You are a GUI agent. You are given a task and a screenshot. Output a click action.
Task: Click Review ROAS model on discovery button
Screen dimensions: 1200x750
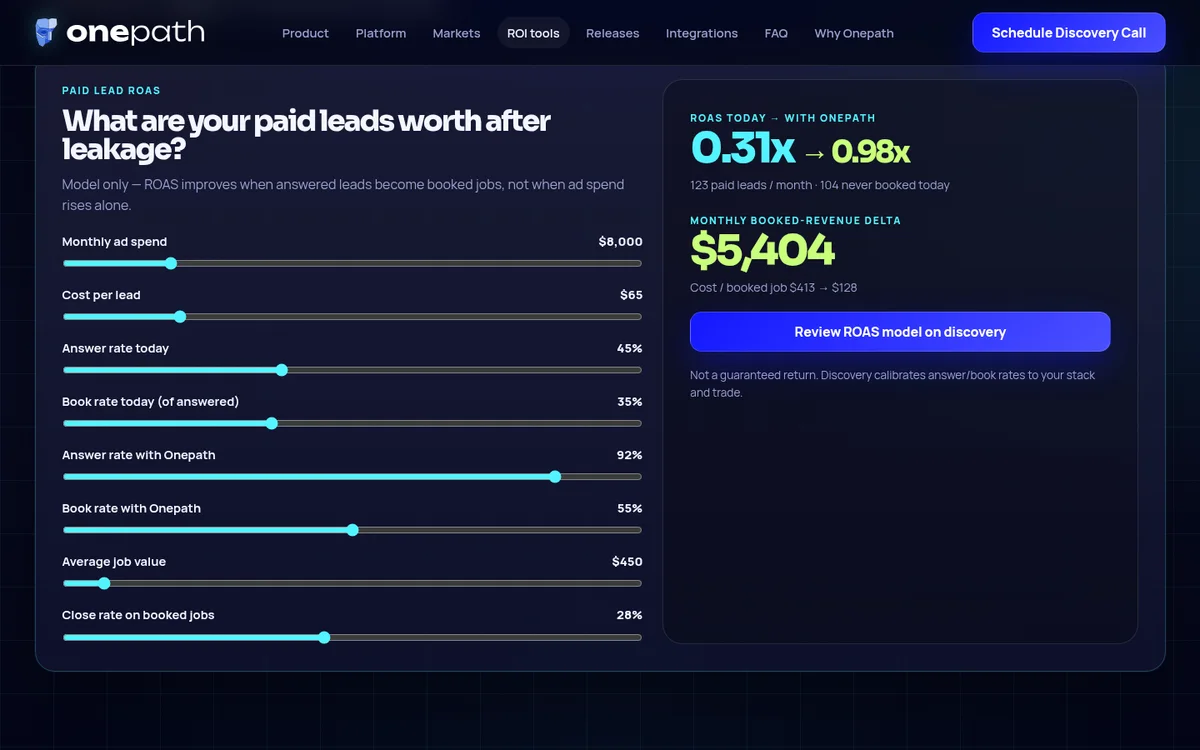(x=900, y=332)
